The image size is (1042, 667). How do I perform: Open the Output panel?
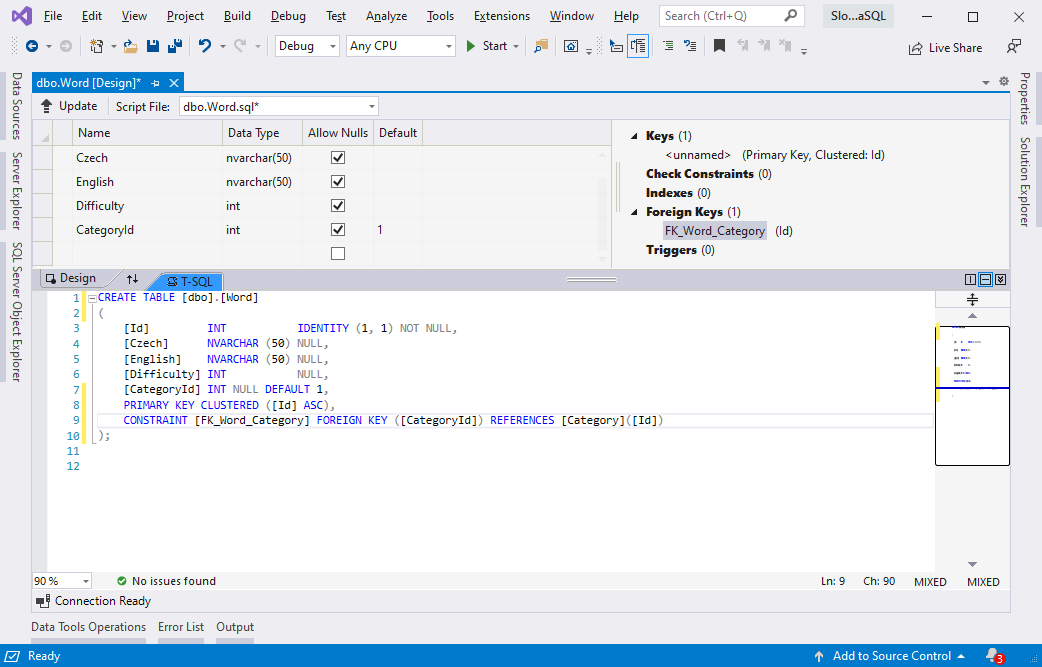(235, 627)
